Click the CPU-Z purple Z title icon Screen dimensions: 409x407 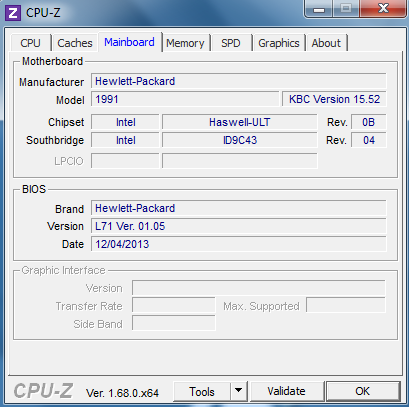click(x=13, y=13)
